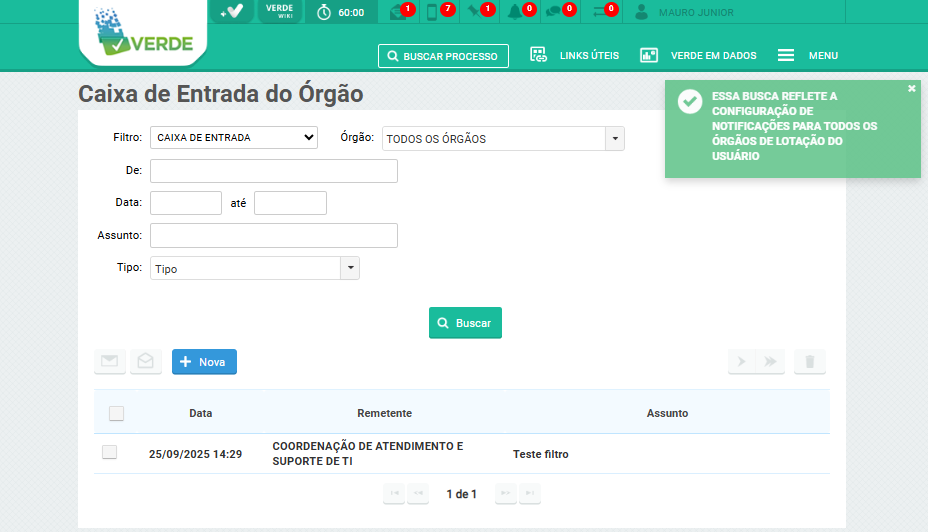Click the pinned items icon in top bar
The width and height of the screenshot is (928, 532).
tap(476, 12)
